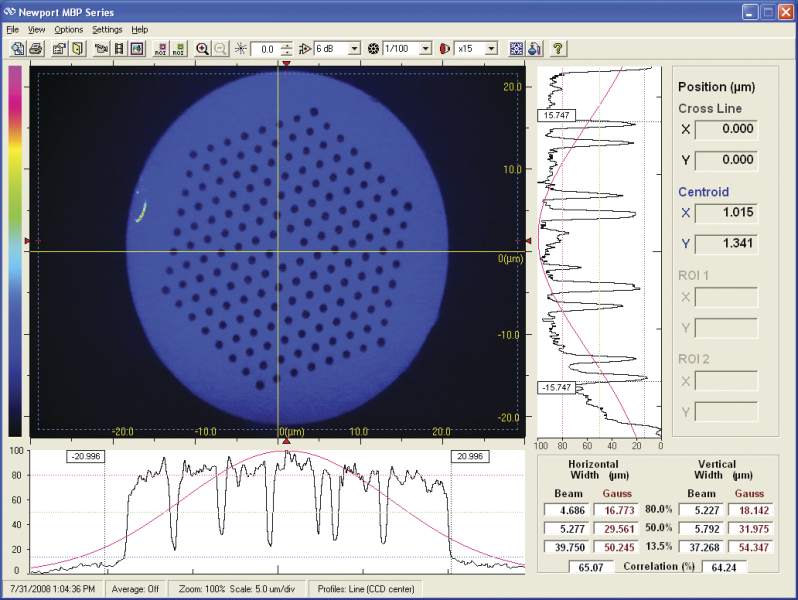Click the zoom out magnifier icon
The width and height of the screenshot is (798, 600).
(x=221, y=48)
